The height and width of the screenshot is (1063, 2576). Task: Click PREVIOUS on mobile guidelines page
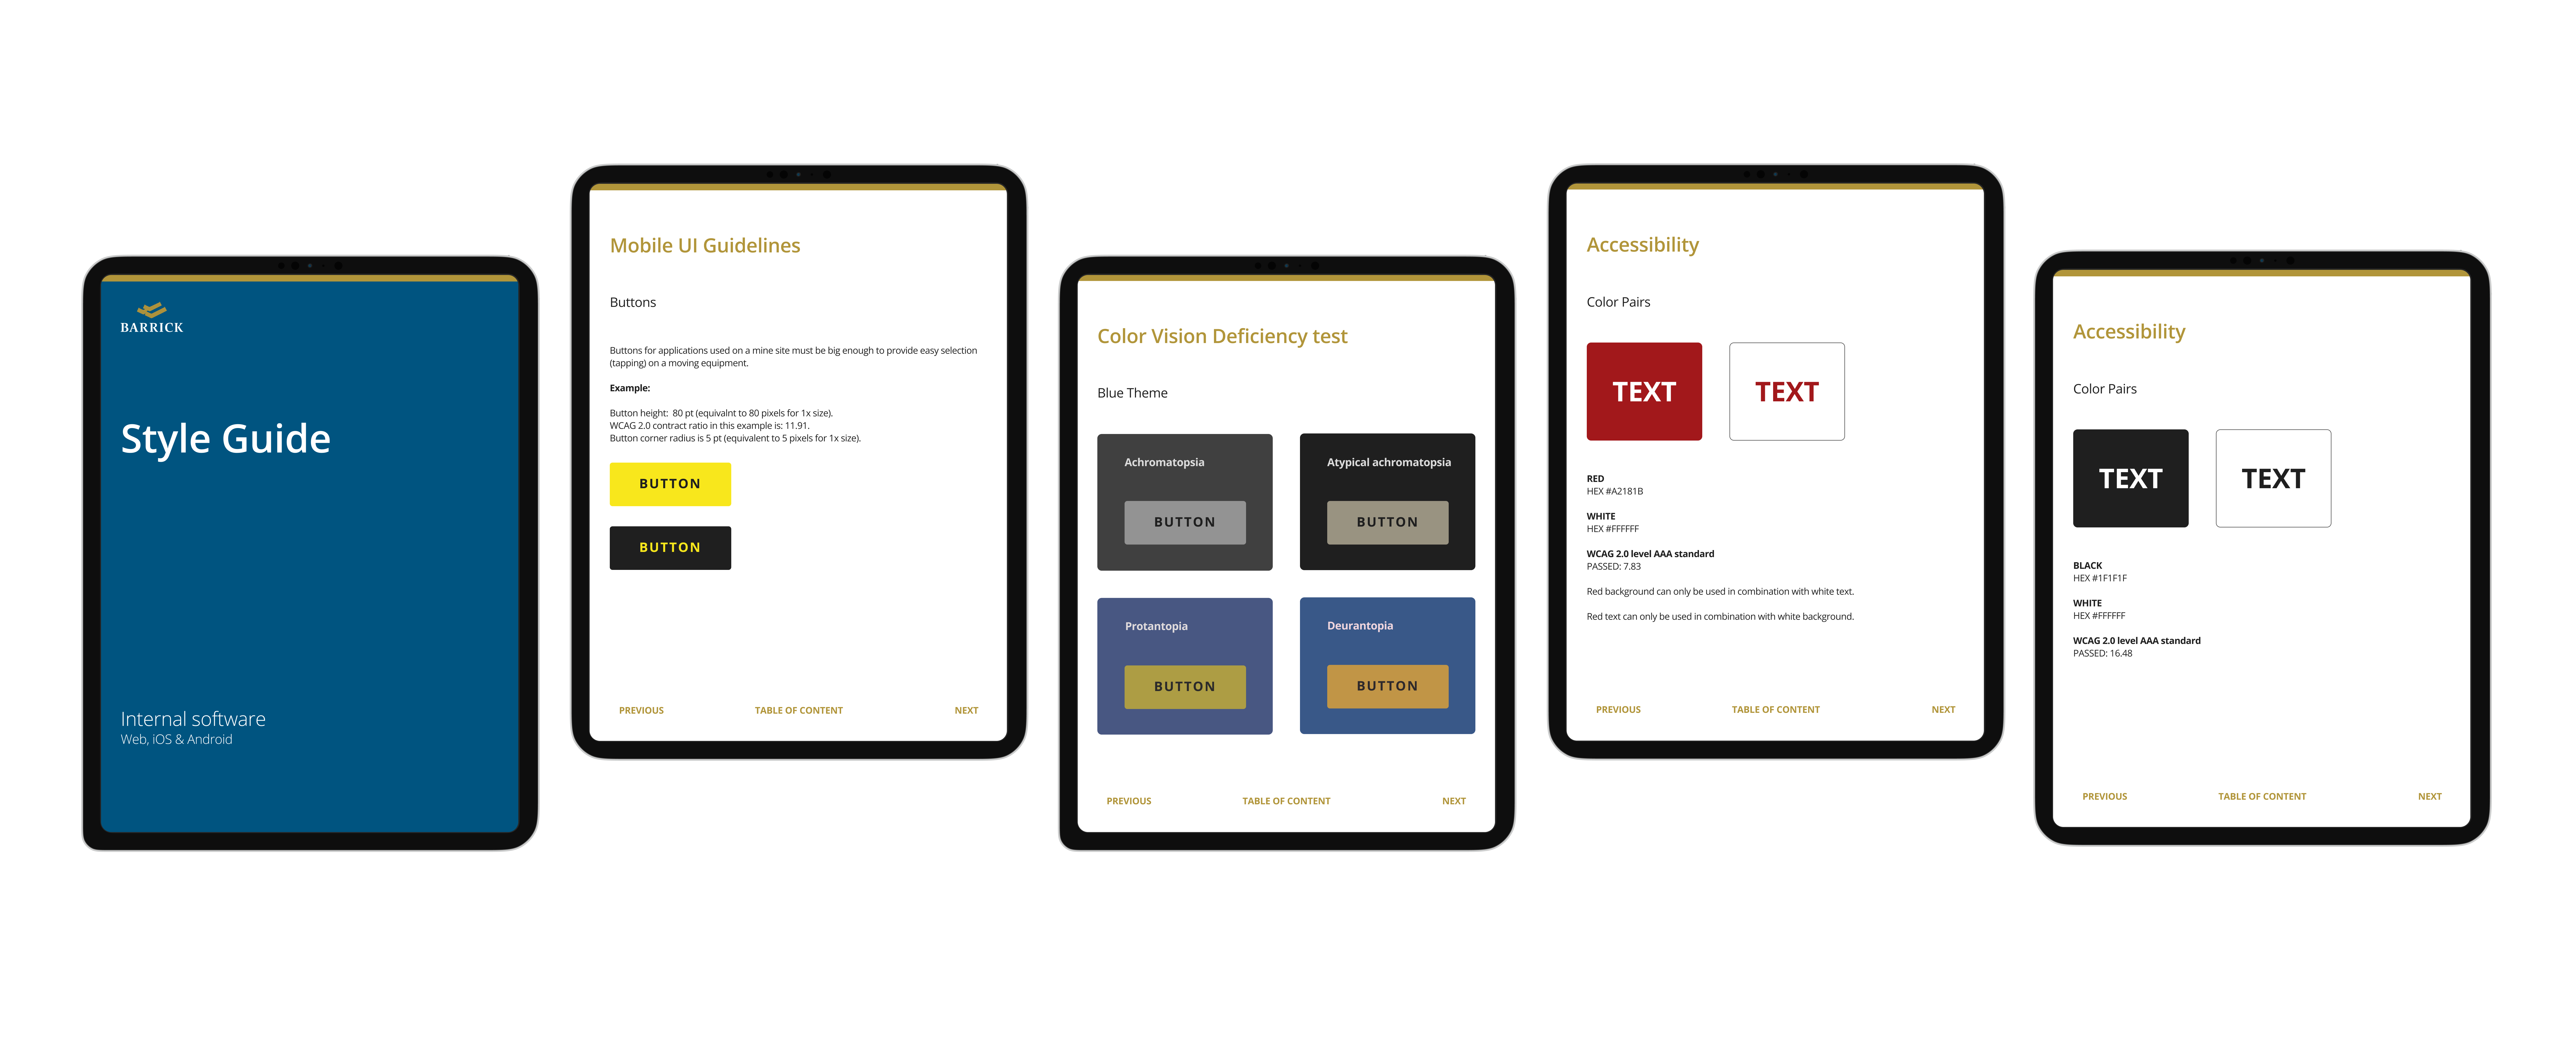point(641,710)
